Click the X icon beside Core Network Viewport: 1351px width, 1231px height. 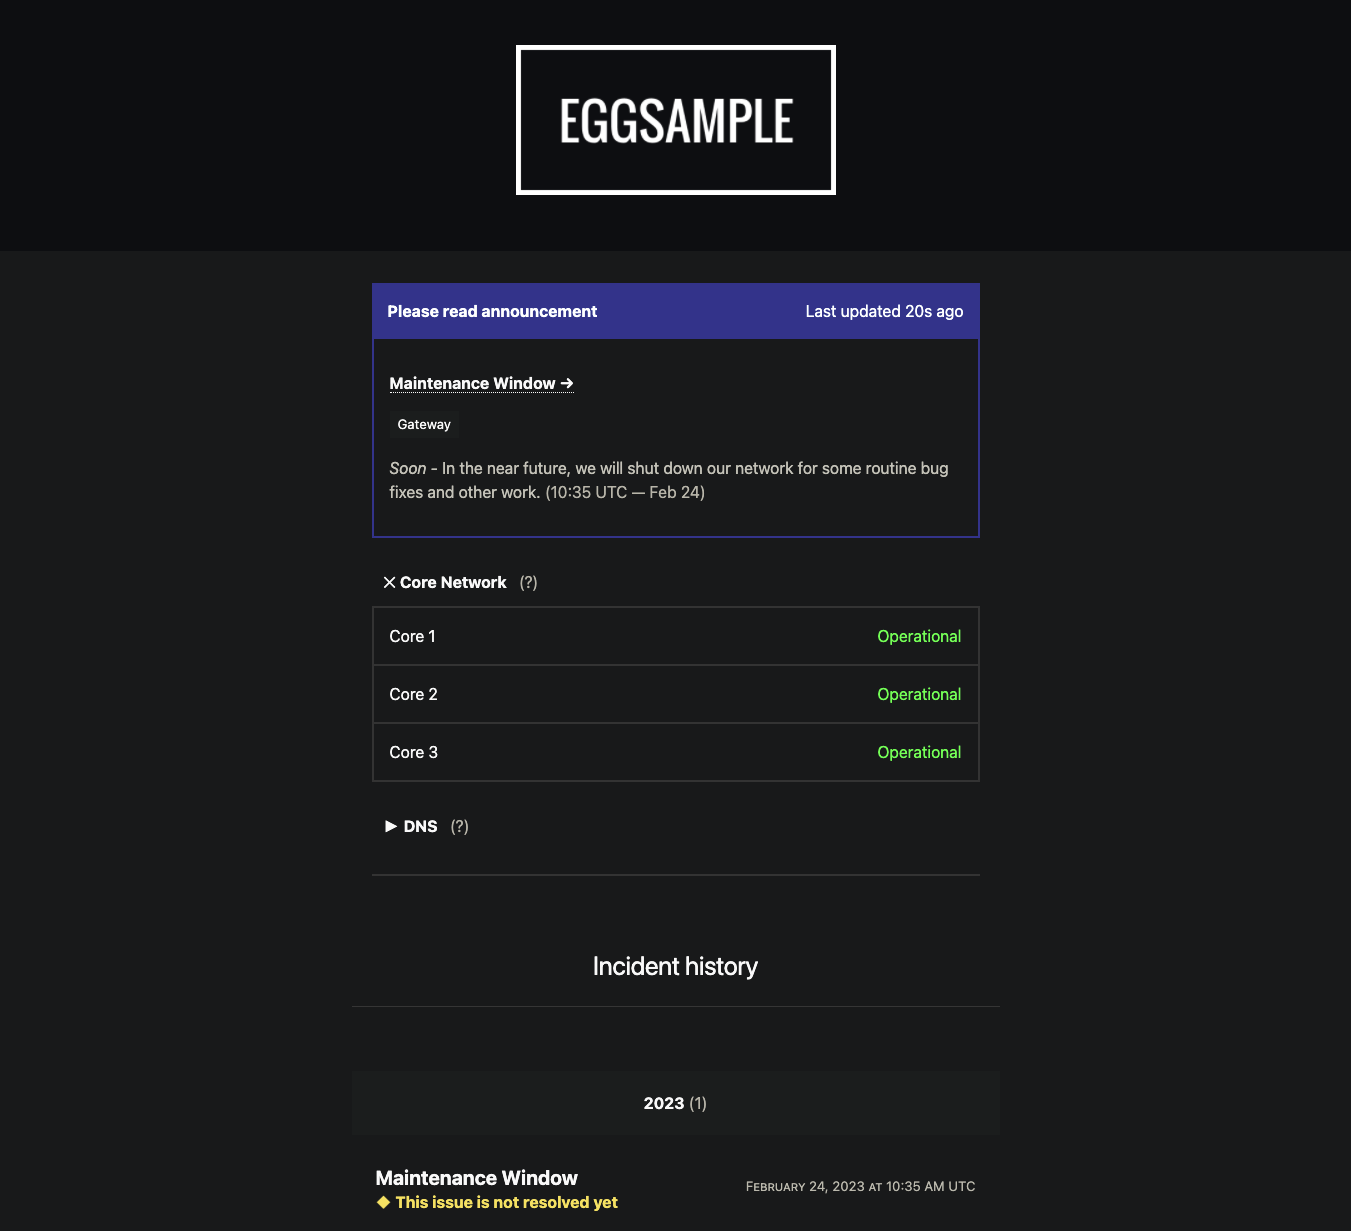point(389,582)
